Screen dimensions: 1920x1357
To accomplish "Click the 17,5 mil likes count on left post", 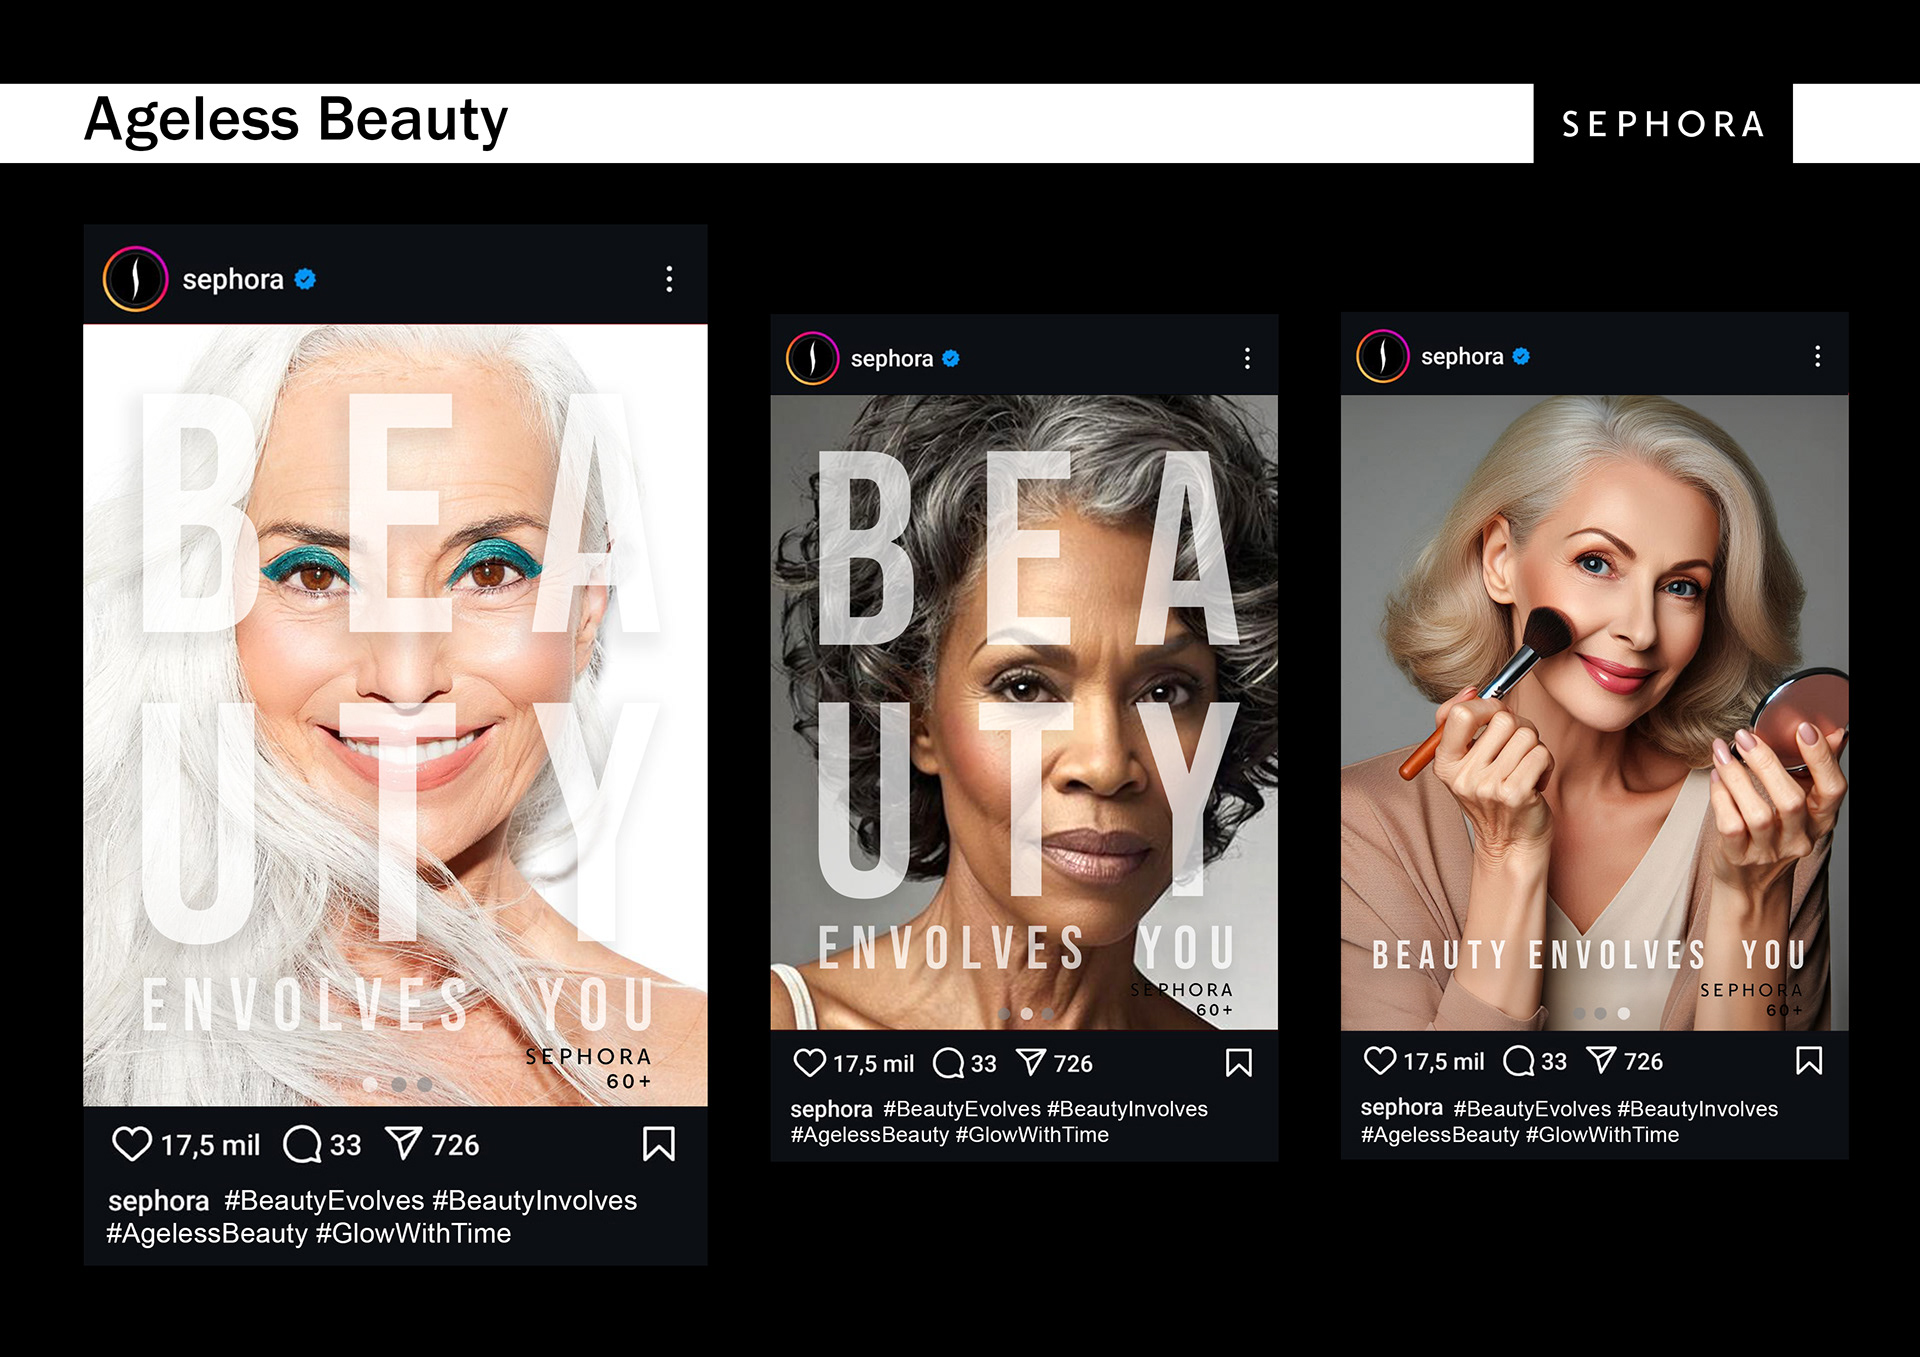I will coord(210,1145).
